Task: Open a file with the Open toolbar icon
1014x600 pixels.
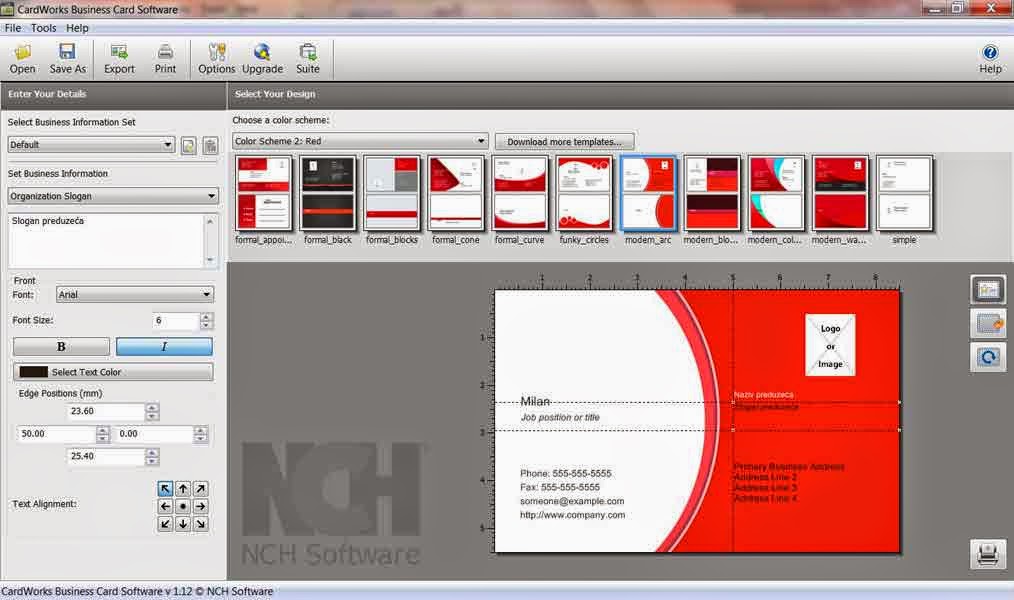Action: click(23, 59)
